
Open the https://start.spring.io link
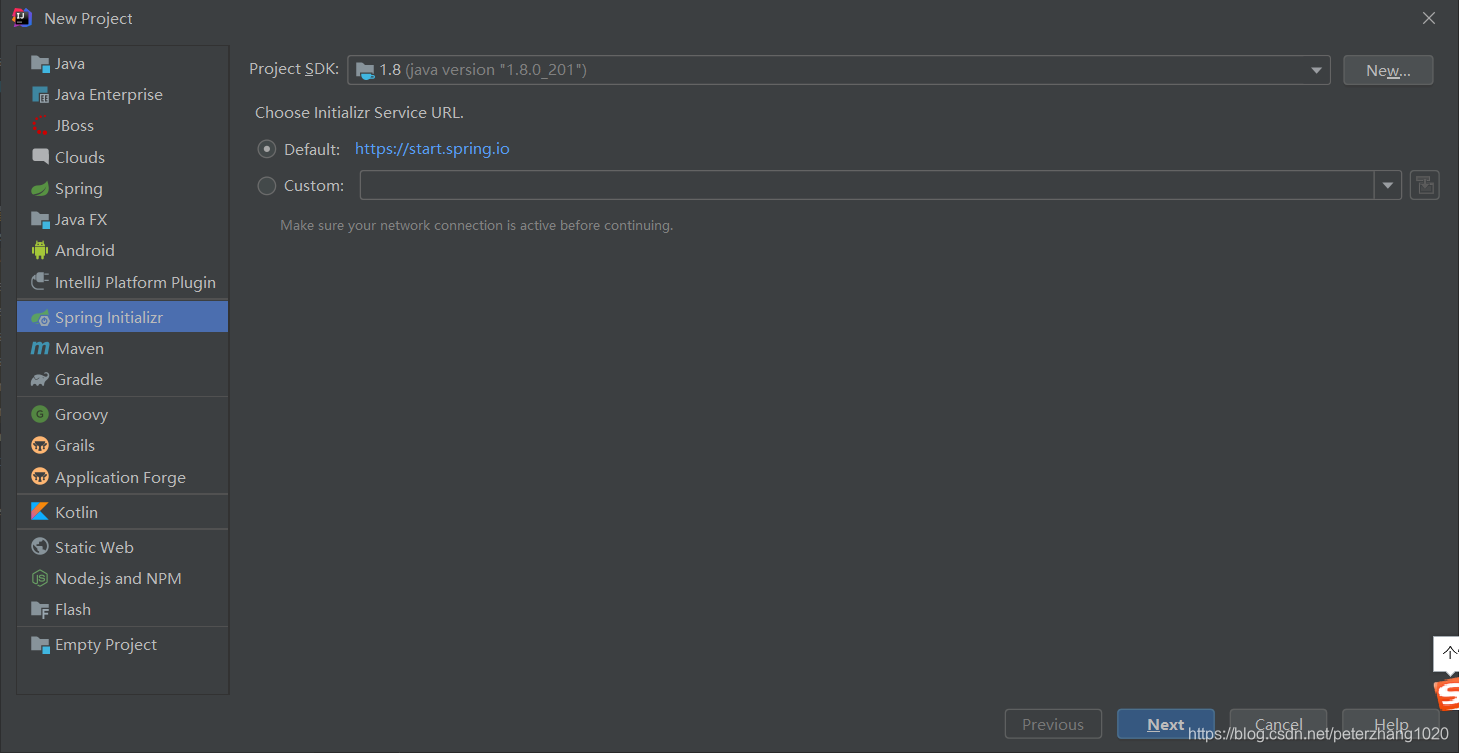point(432,149)
